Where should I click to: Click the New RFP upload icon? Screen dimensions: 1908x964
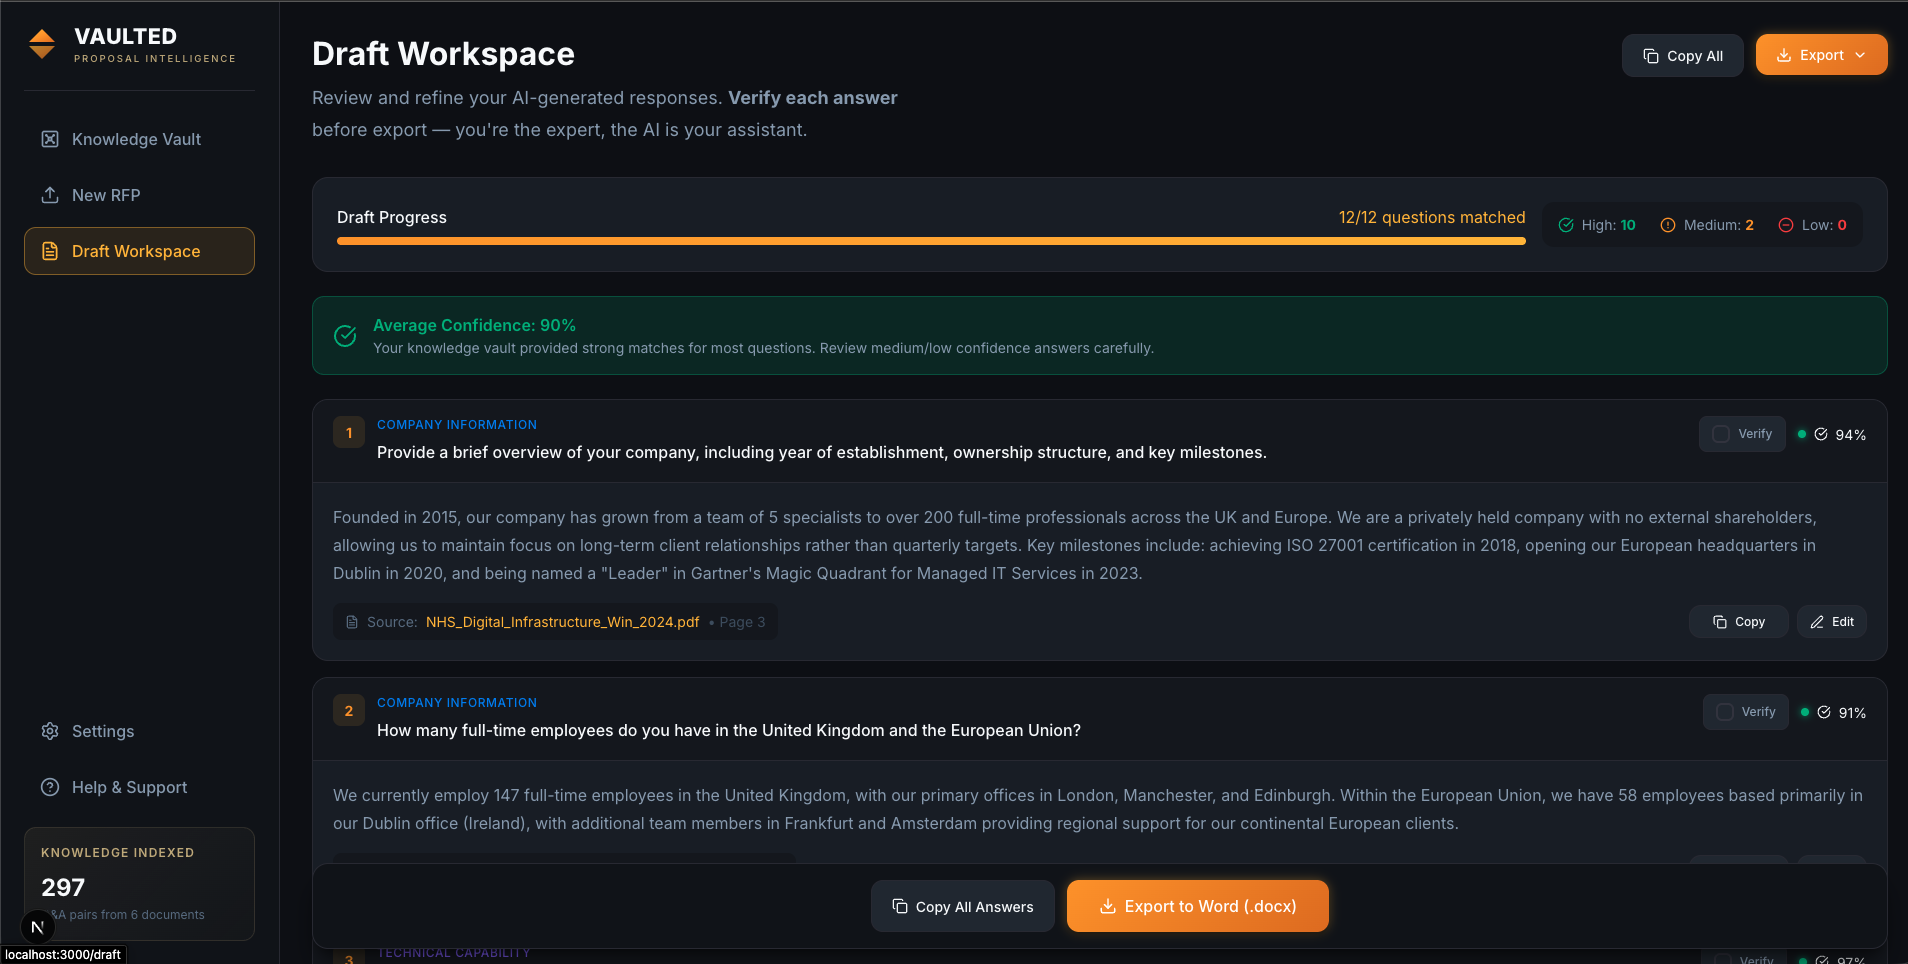(50, 195)
